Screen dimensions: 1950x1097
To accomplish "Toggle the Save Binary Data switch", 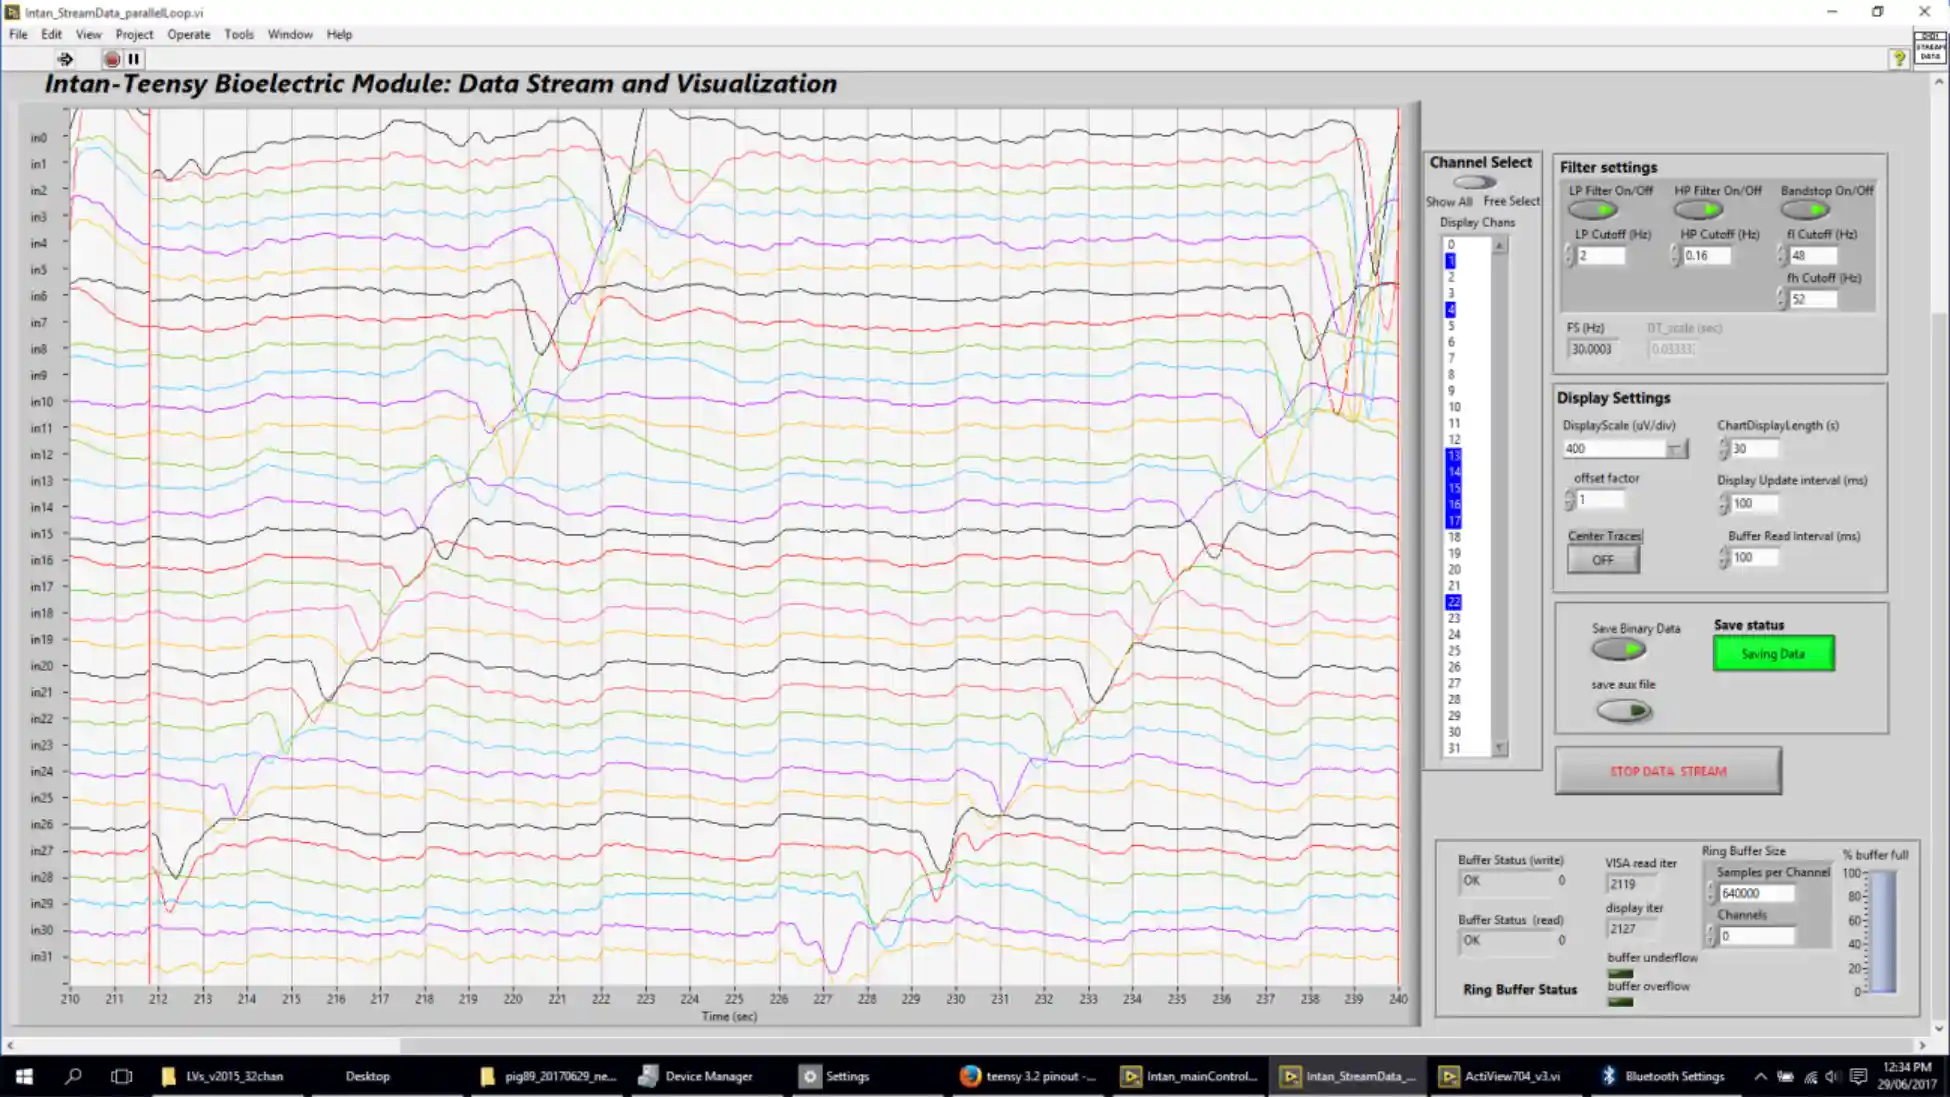I will [x=1619, y=650].
